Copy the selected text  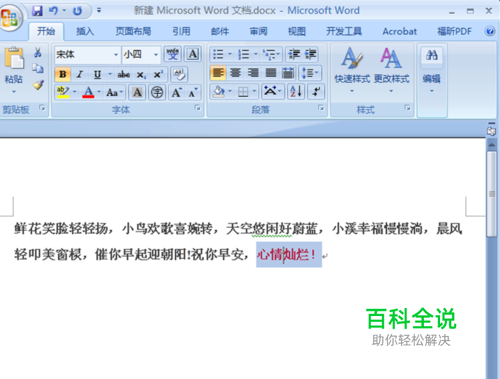coord(38,68)
